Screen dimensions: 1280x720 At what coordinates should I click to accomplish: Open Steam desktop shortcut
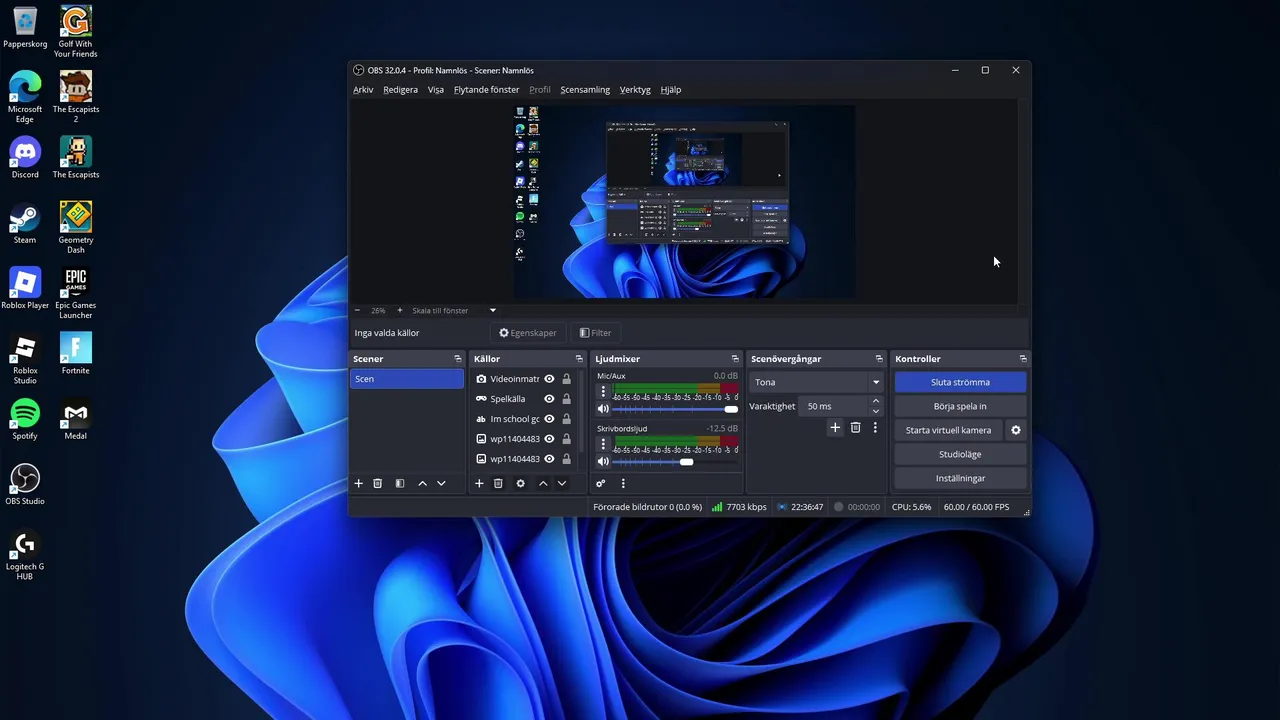click(x=25, y=223)
